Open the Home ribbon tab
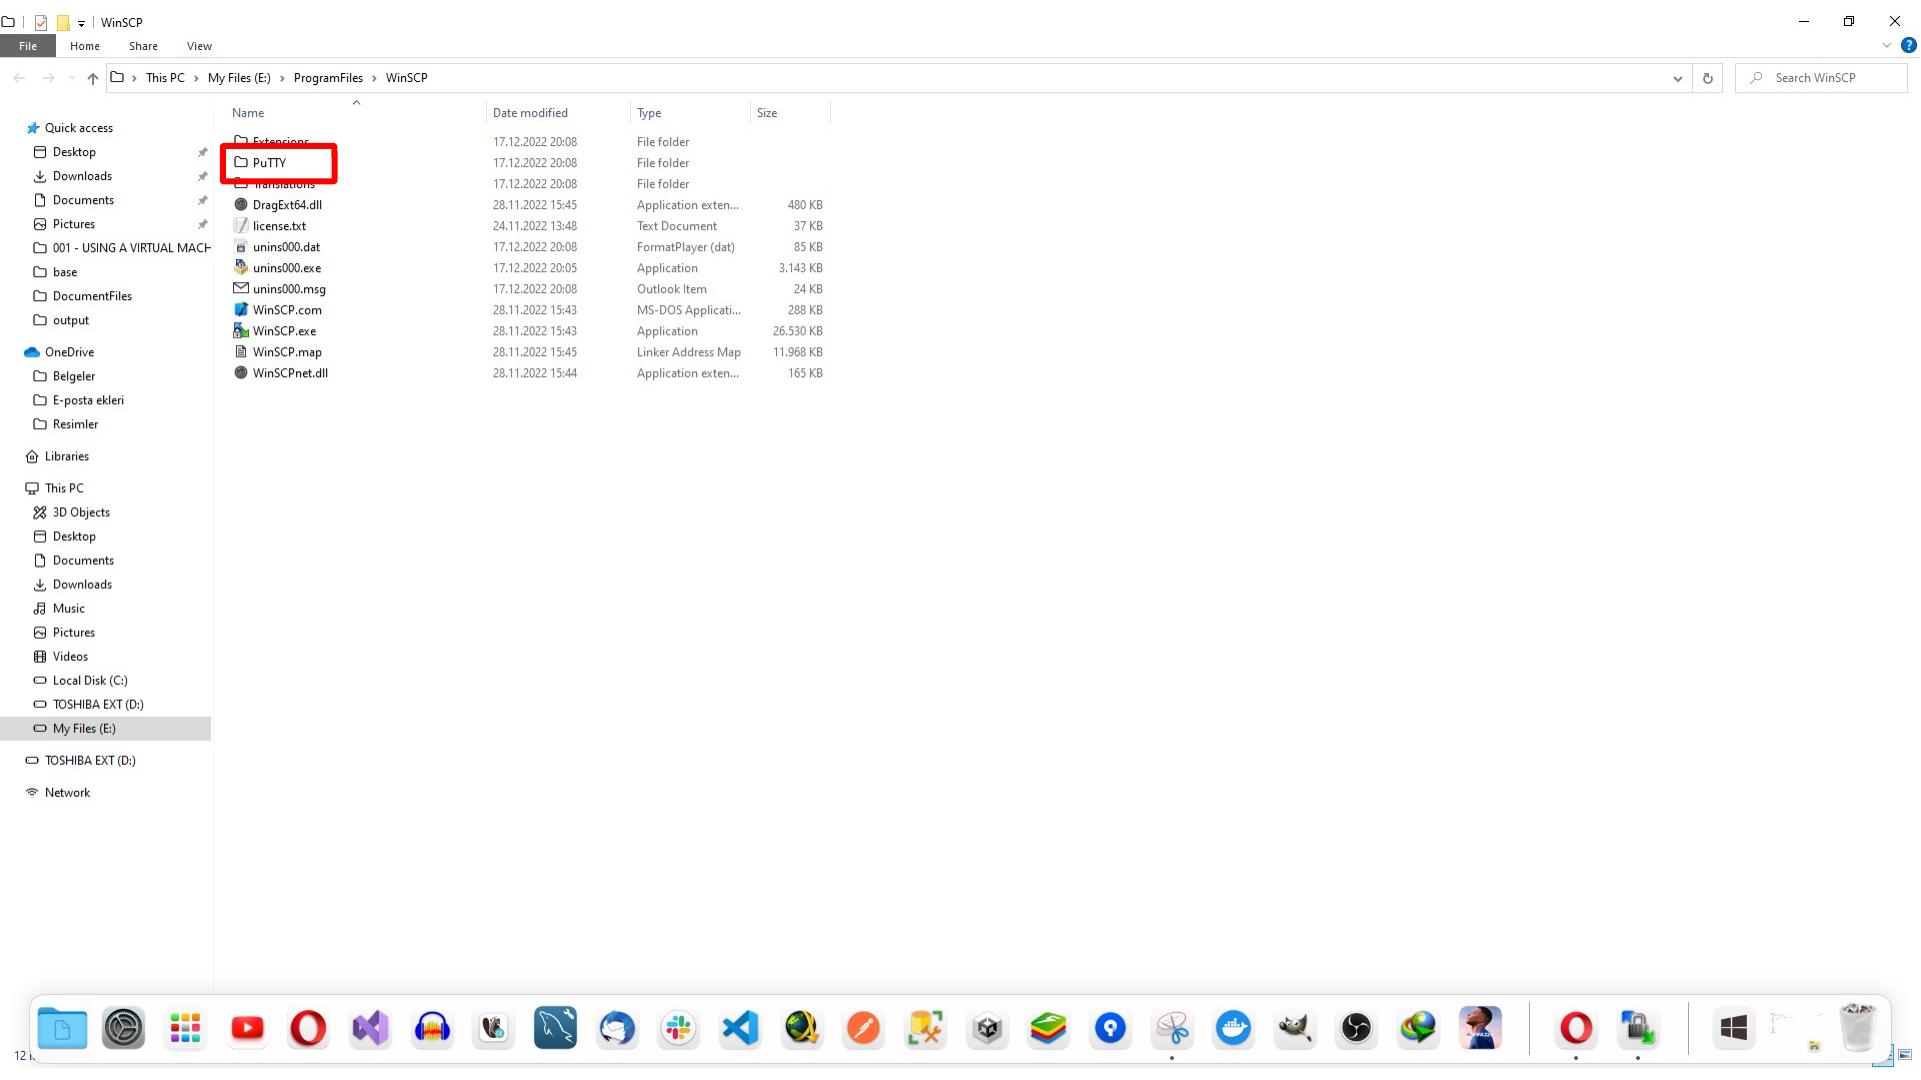Image resolution: width=1921 pixels, height=1080 pixels. (x=85, y=46)
